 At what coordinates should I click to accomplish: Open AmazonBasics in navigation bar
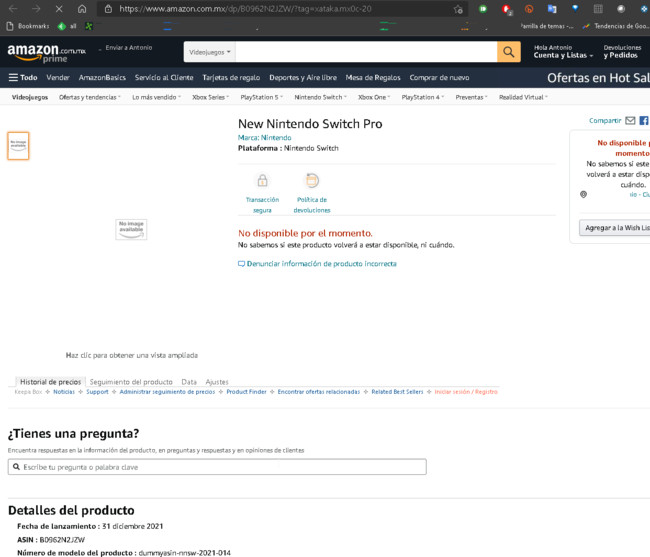click(102, 77)
